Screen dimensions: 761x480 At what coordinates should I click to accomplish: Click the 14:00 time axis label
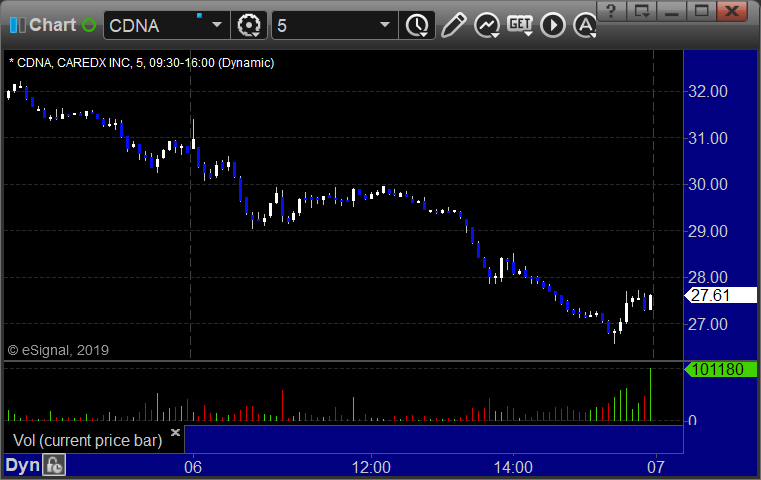point(513,467)
